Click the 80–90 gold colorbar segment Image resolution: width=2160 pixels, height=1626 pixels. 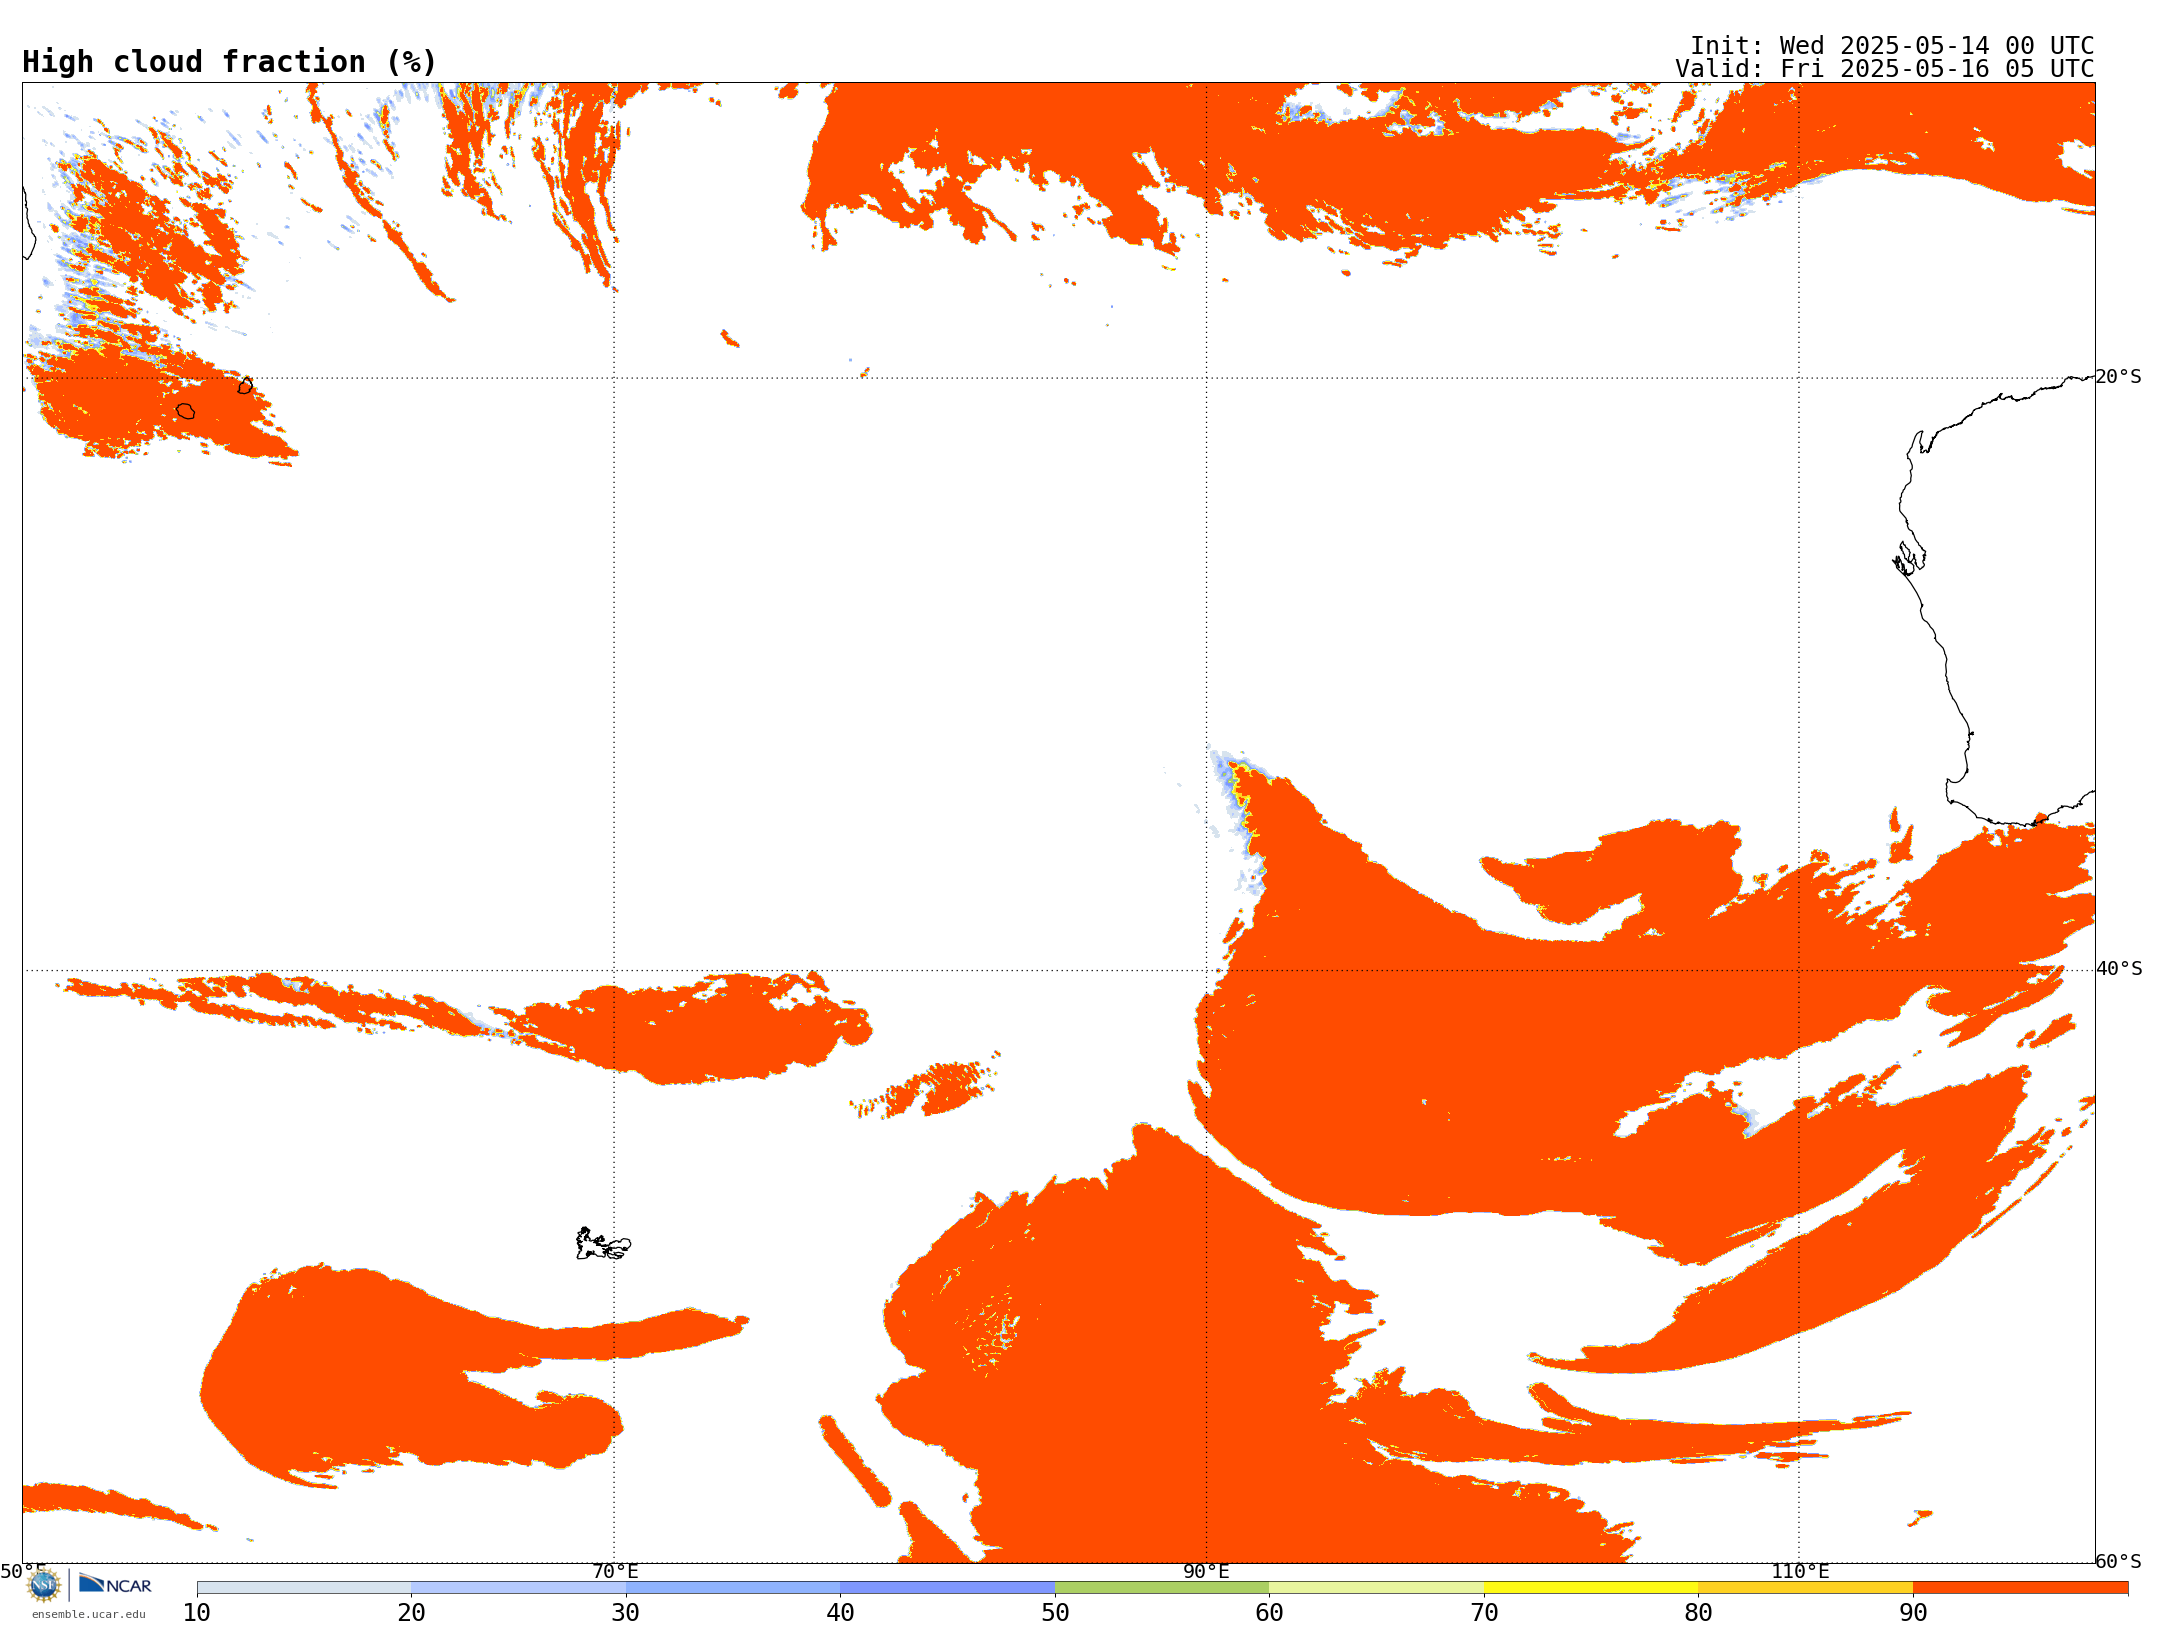click(1805, 1588)
